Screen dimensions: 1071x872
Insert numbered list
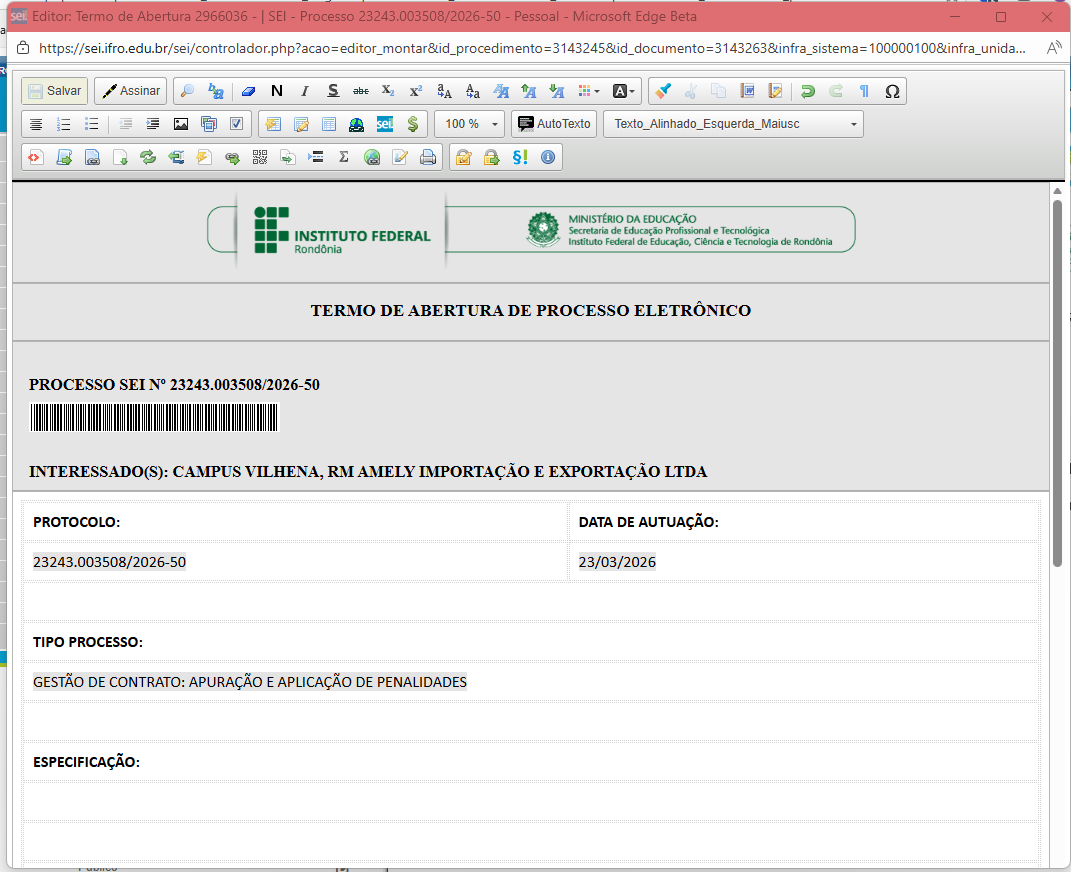(64, 124)
